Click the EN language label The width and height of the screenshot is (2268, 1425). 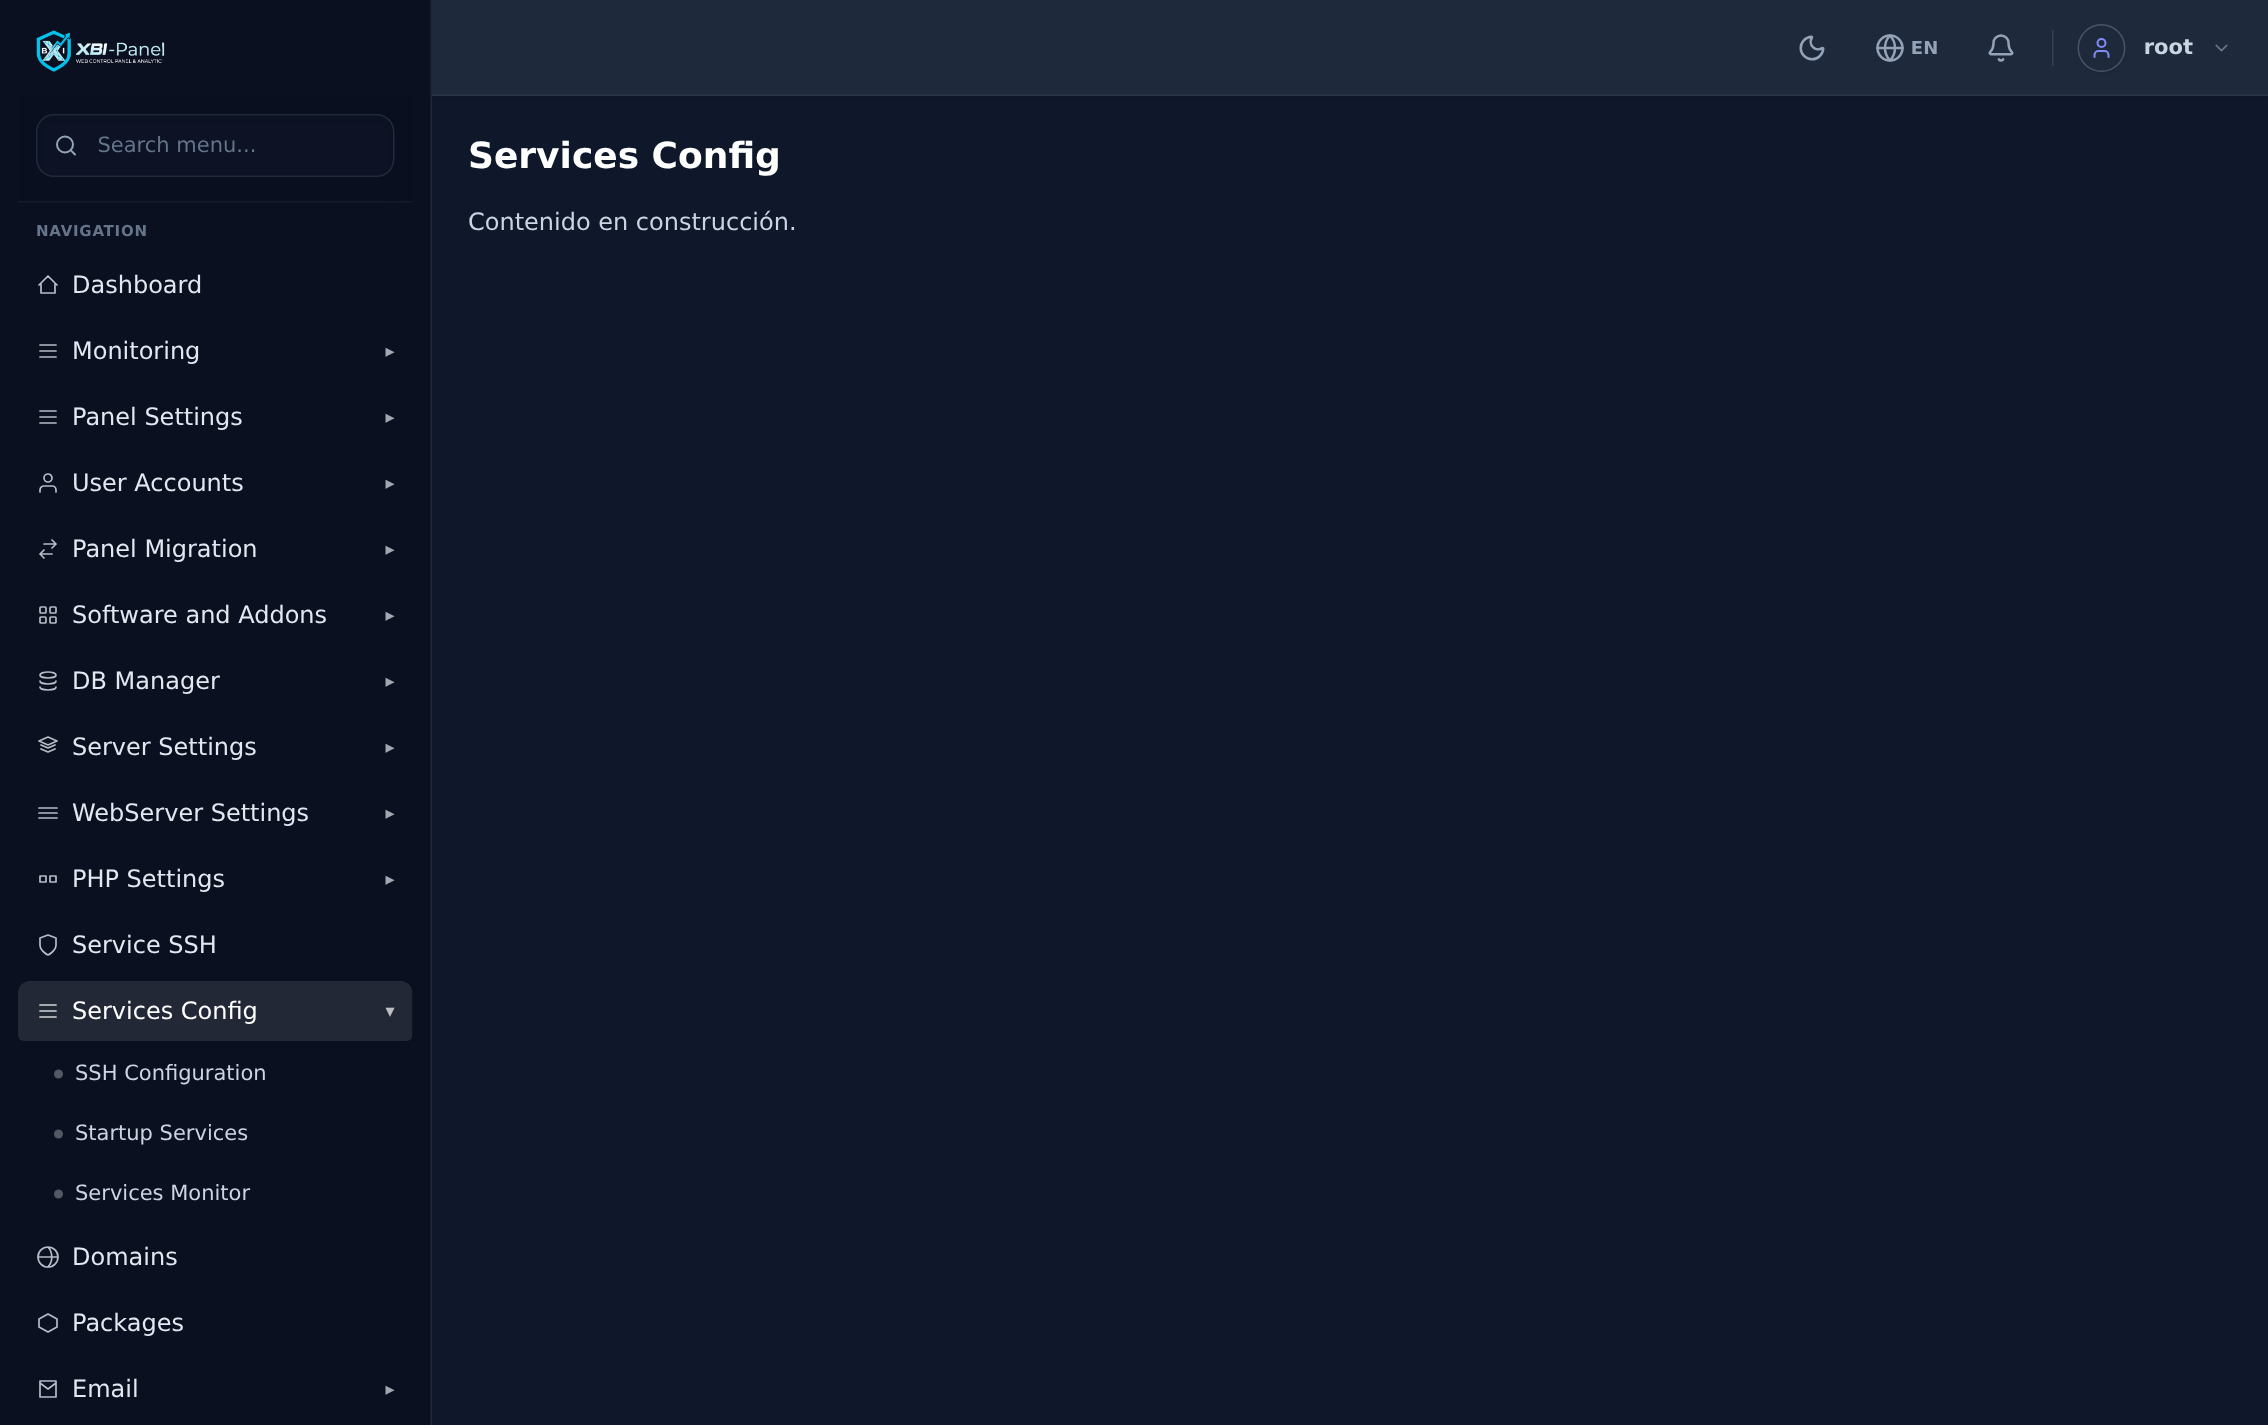pos(1924,48)
